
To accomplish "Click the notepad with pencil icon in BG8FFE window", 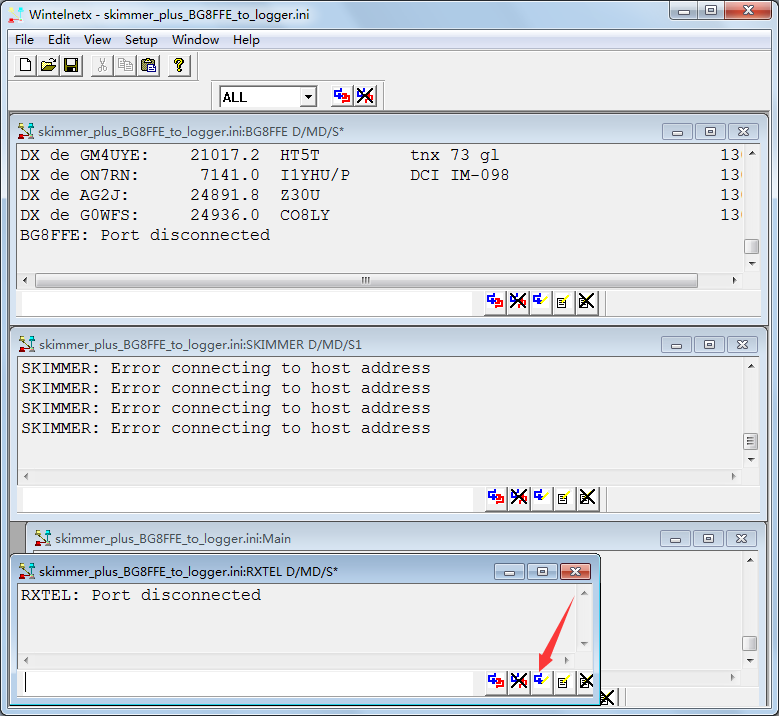I will 563,302.
